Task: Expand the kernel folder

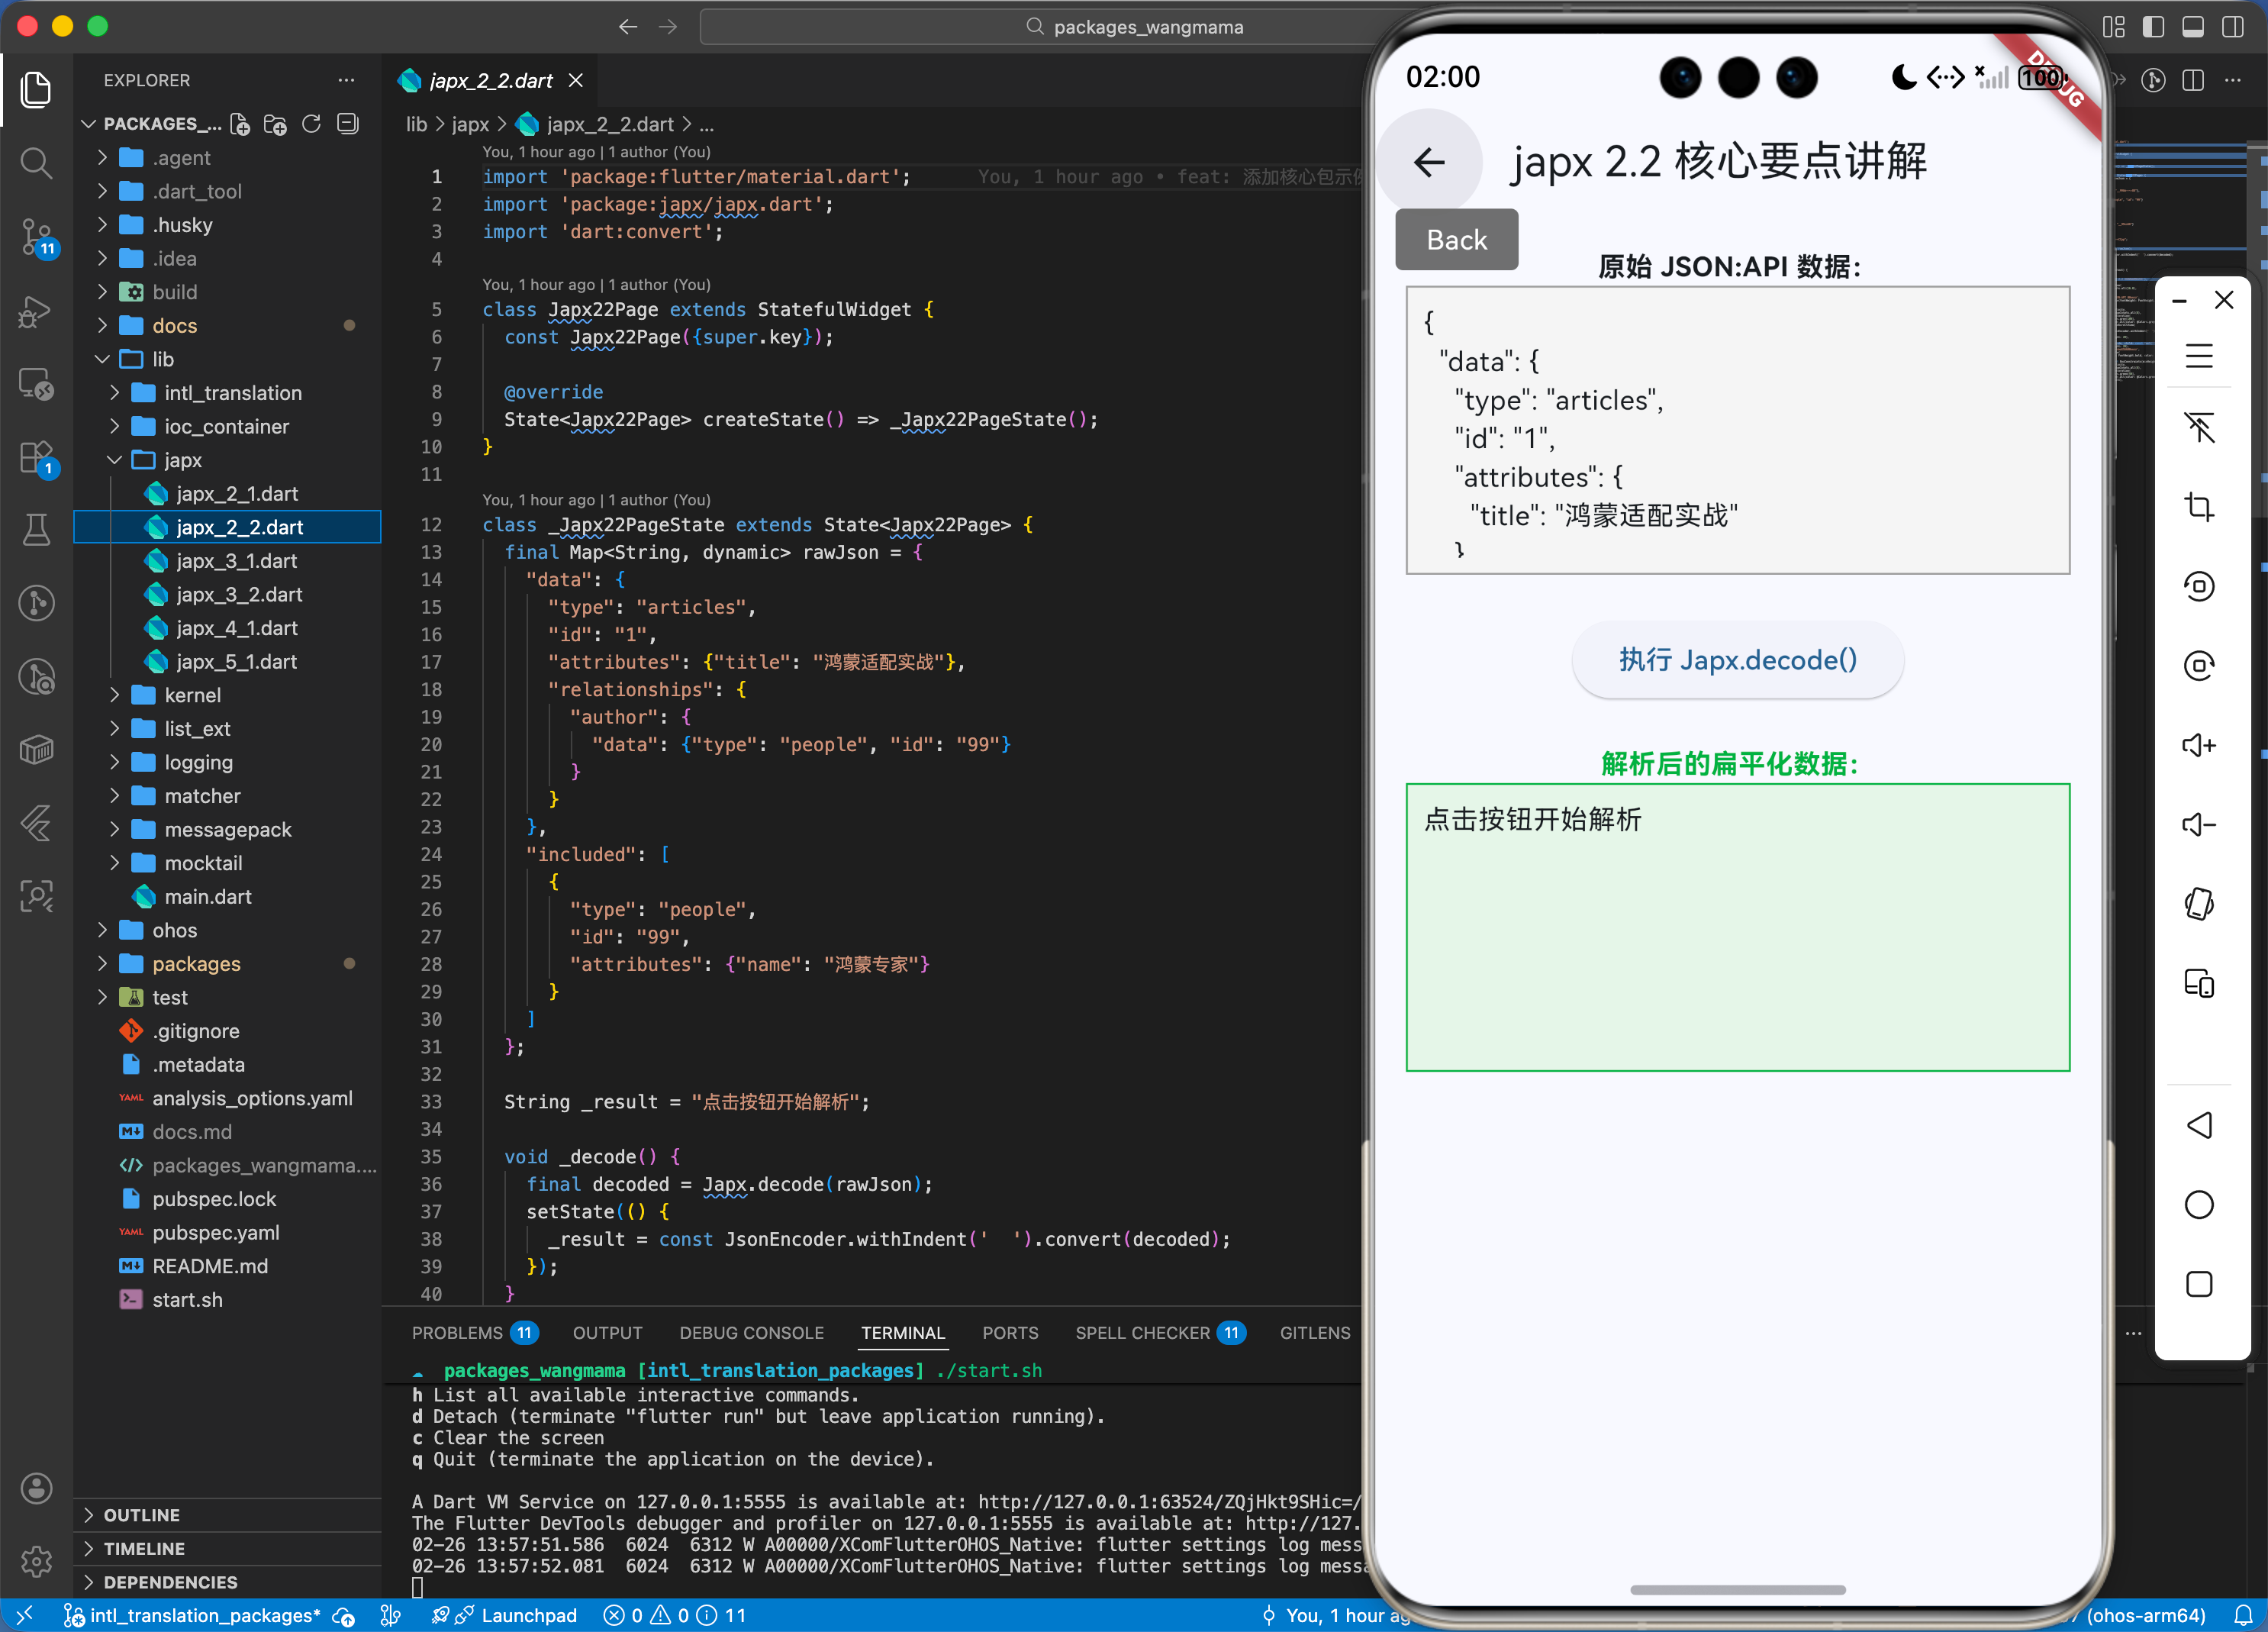Action: pos(192,695)
